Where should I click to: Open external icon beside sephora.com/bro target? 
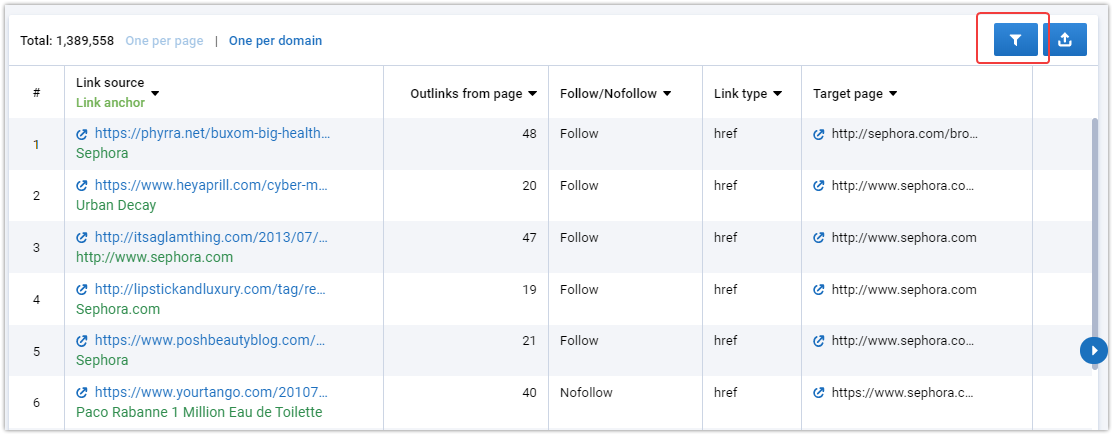pyautogui.click(x=818, y=133)
